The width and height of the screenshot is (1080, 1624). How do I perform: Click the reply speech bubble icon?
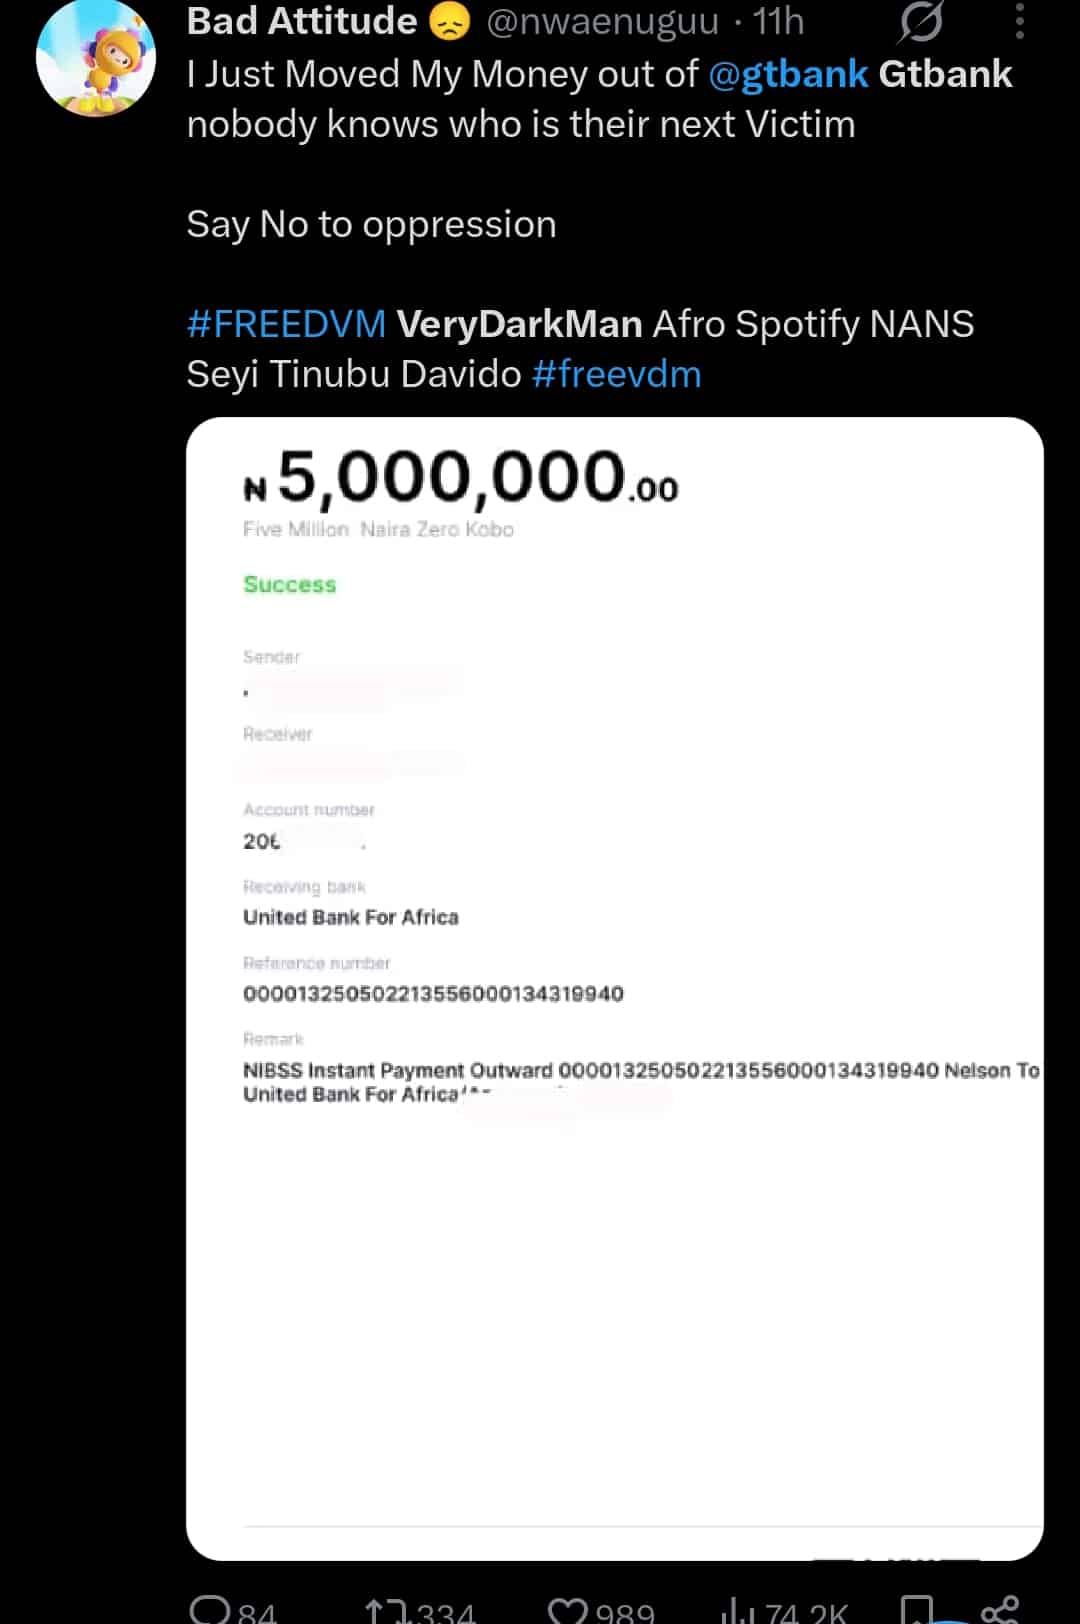coord(211,1608)
